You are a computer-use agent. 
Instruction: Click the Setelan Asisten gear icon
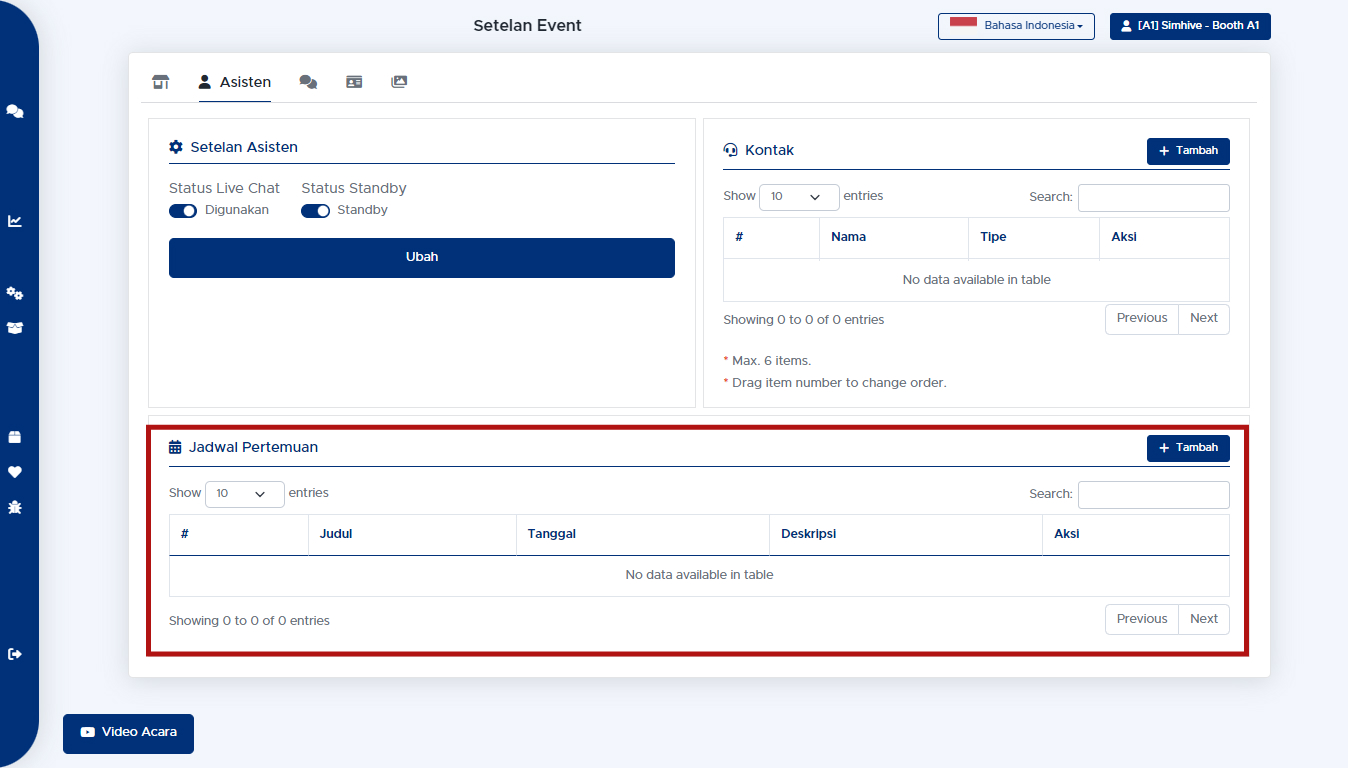pyautogui.click(x=176, y=147)
